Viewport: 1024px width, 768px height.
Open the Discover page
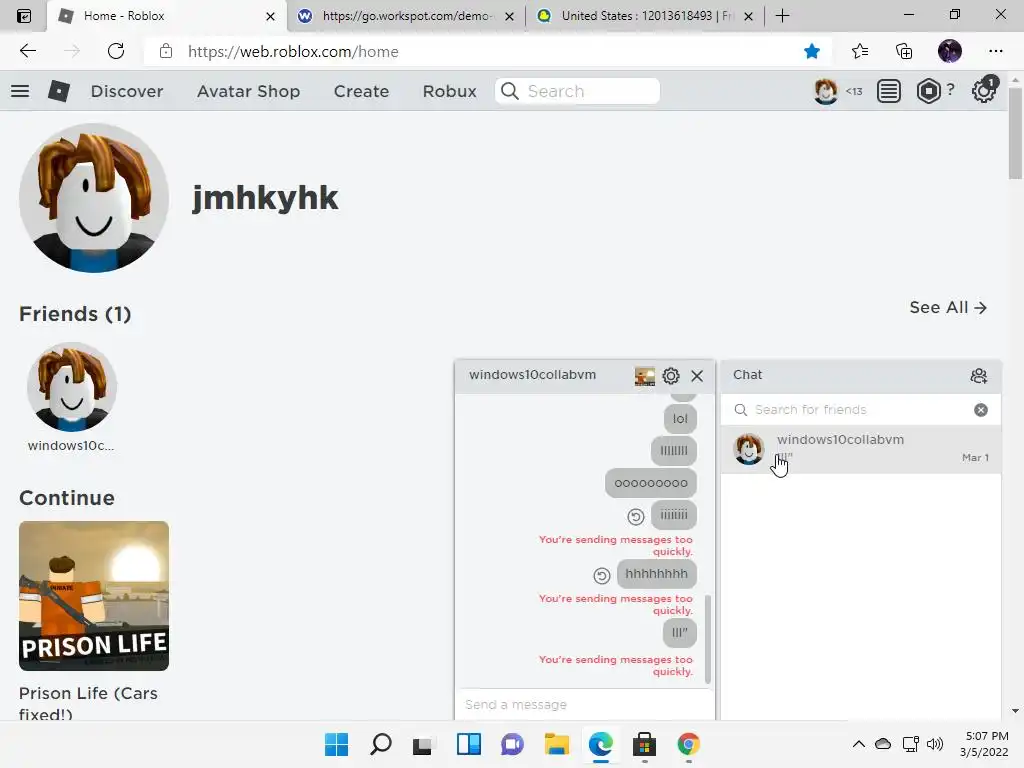[127, 91]
